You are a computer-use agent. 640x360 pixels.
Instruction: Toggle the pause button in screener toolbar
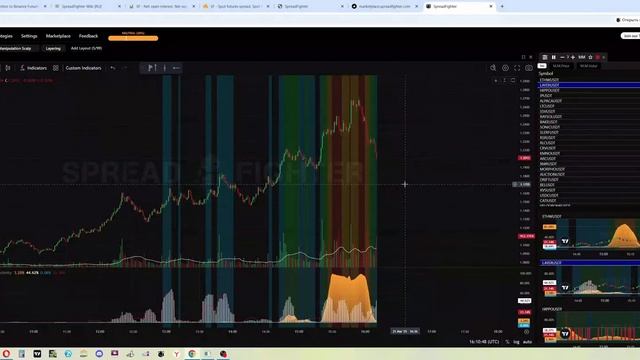[553, 57]
